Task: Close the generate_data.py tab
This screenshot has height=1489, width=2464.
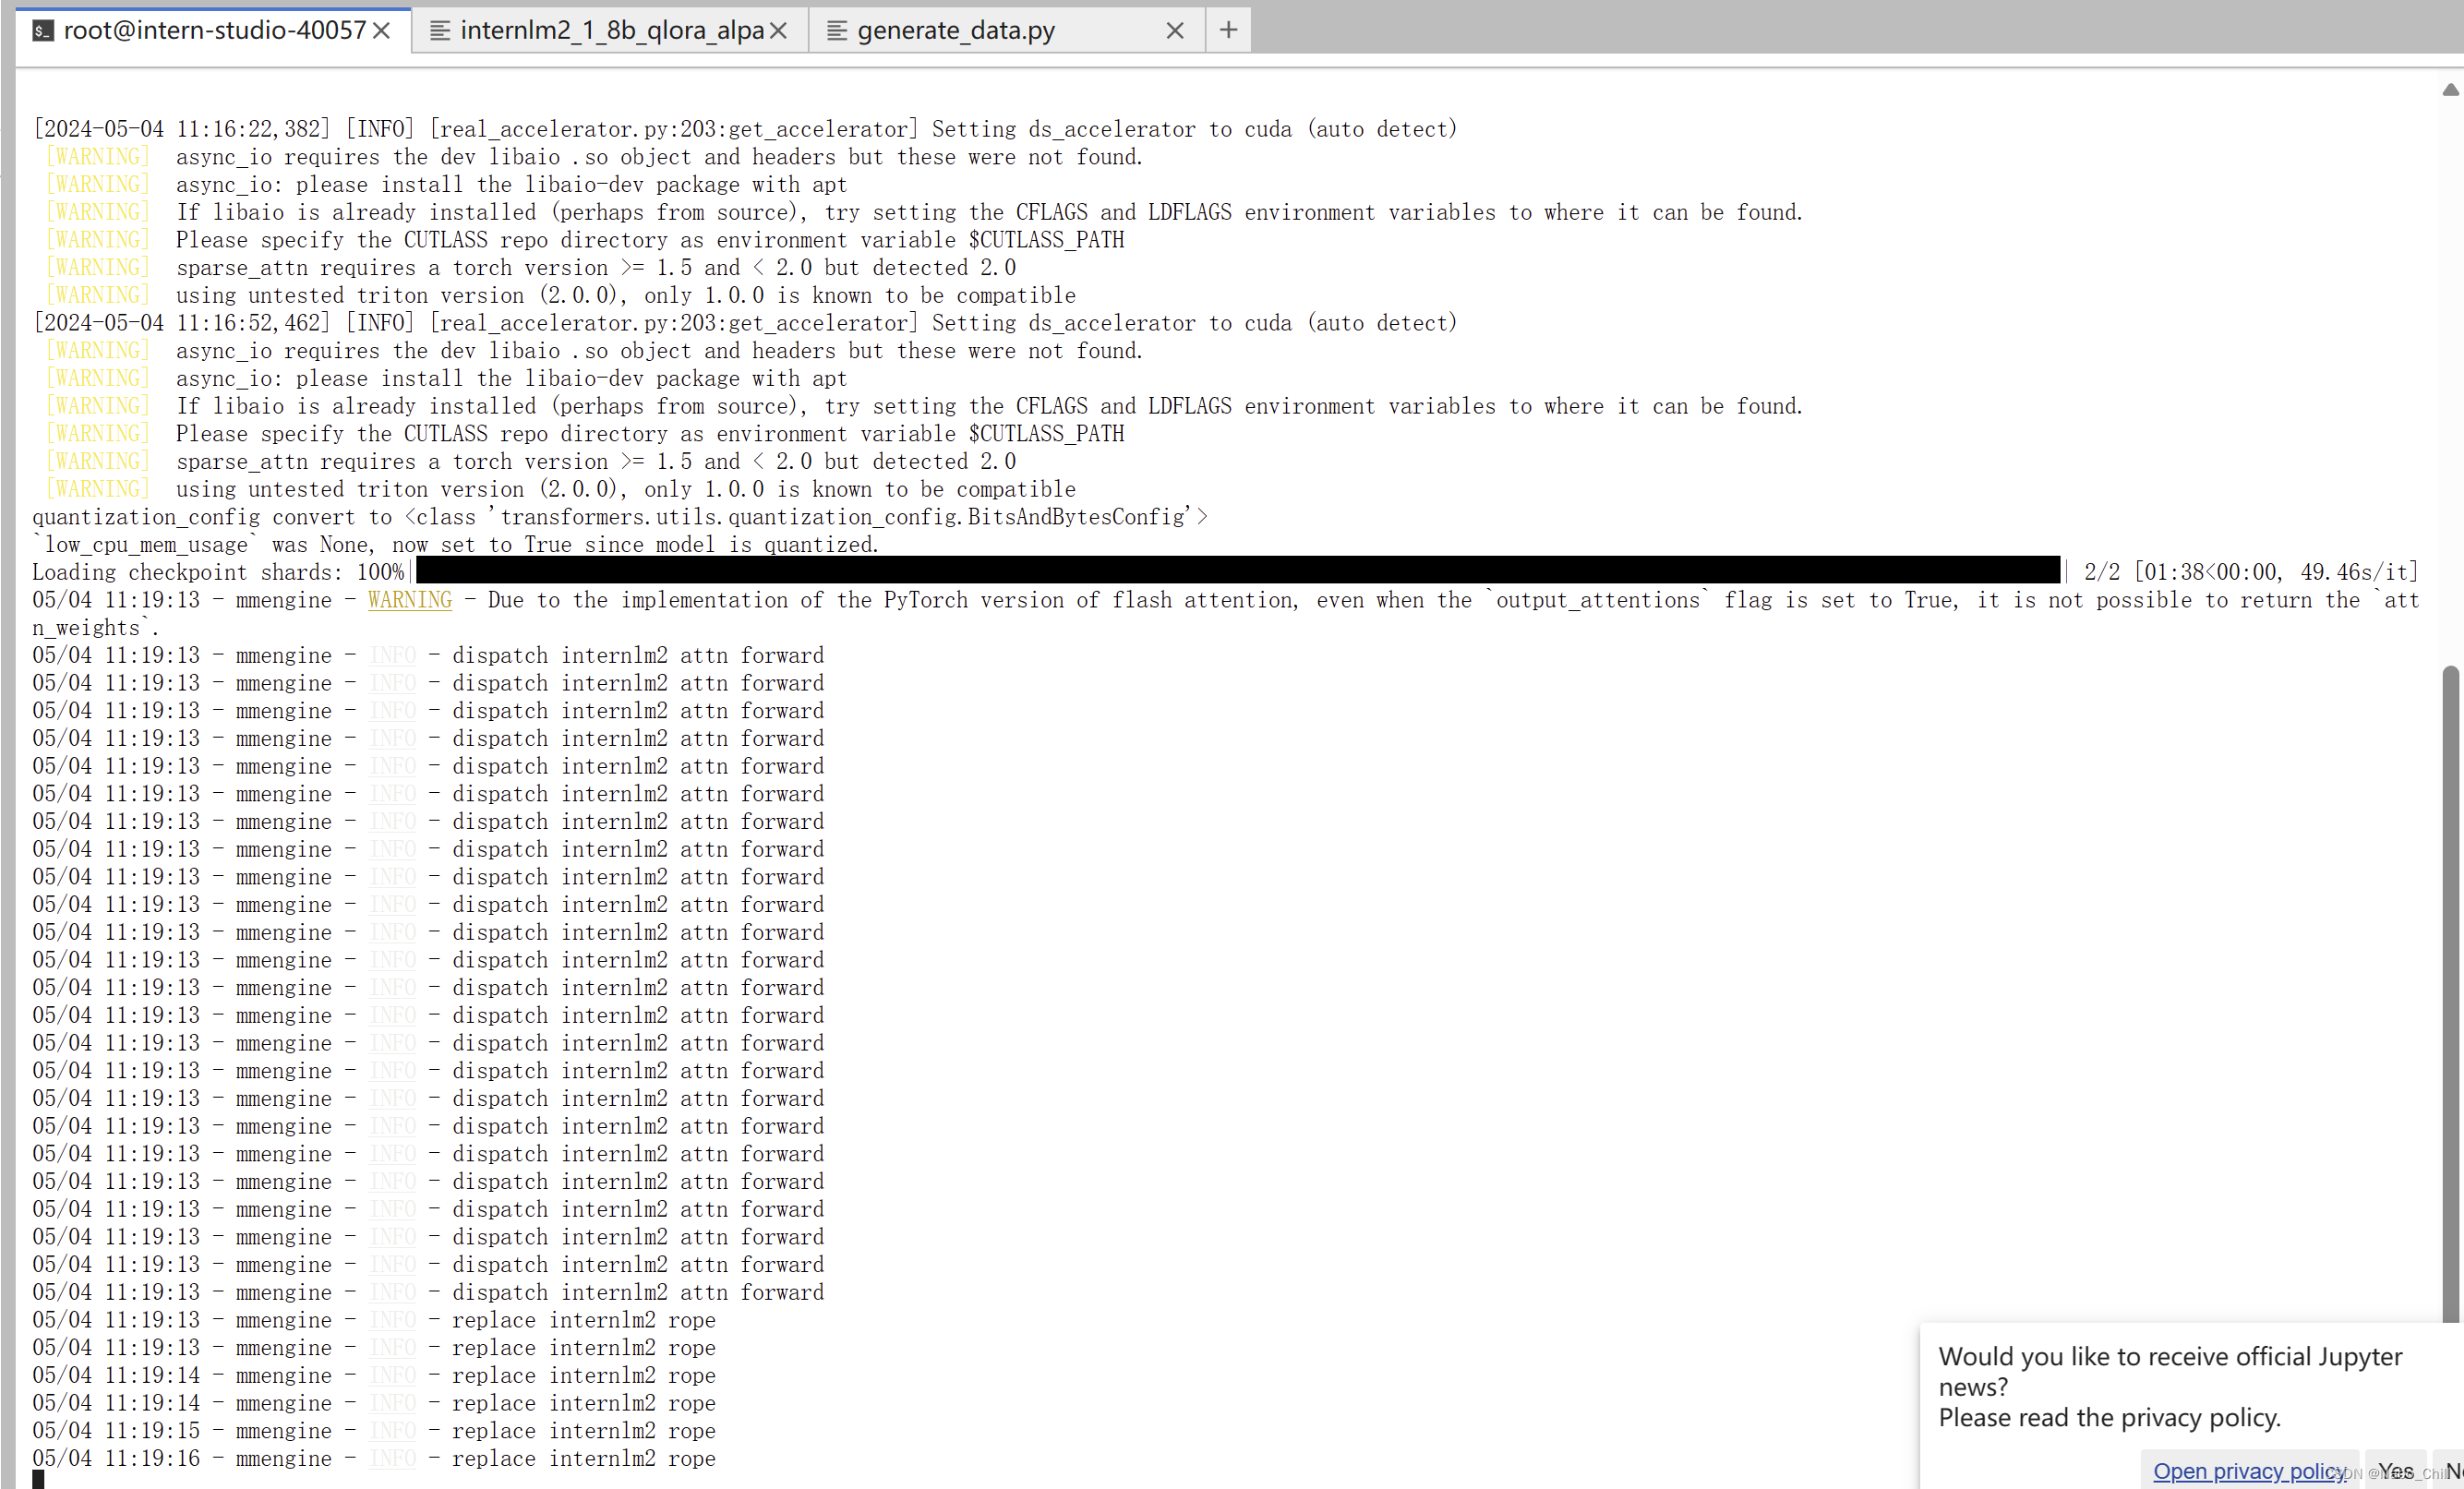Action: [1175, 31]
